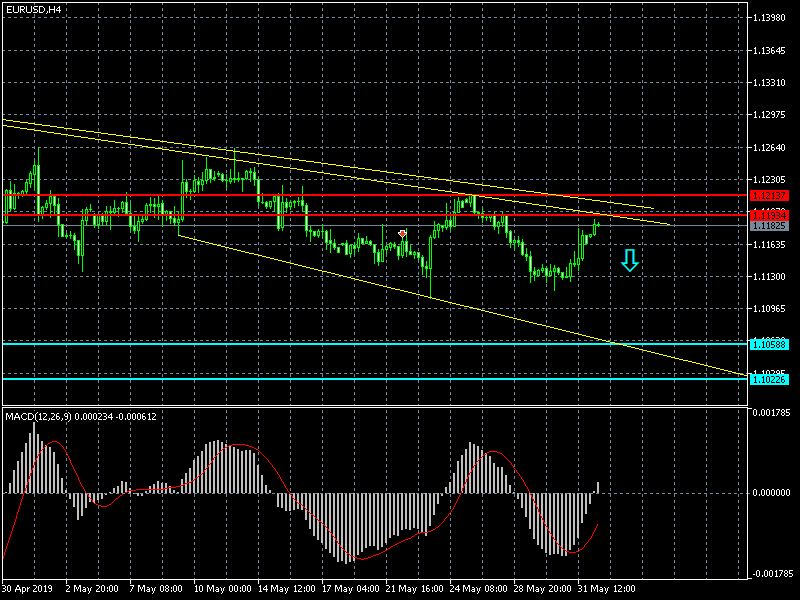
Task: Click the EURUSD,H4 chart title
Action: pyautogui.click(x=32, y=9)
